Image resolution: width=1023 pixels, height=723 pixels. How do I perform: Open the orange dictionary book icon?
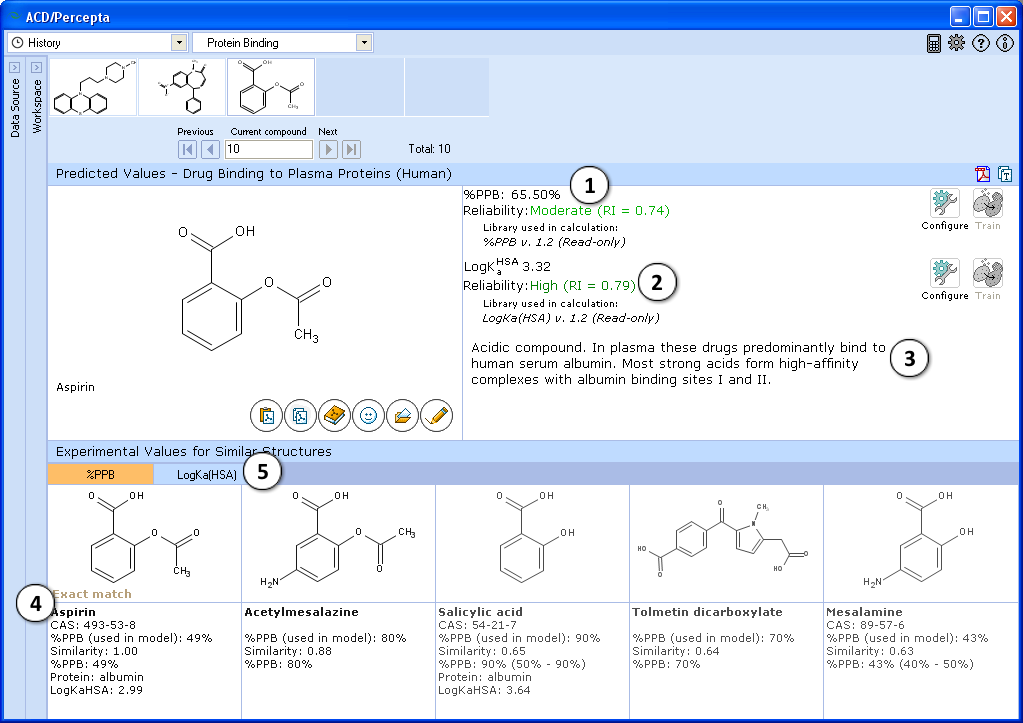pos(334,415)
